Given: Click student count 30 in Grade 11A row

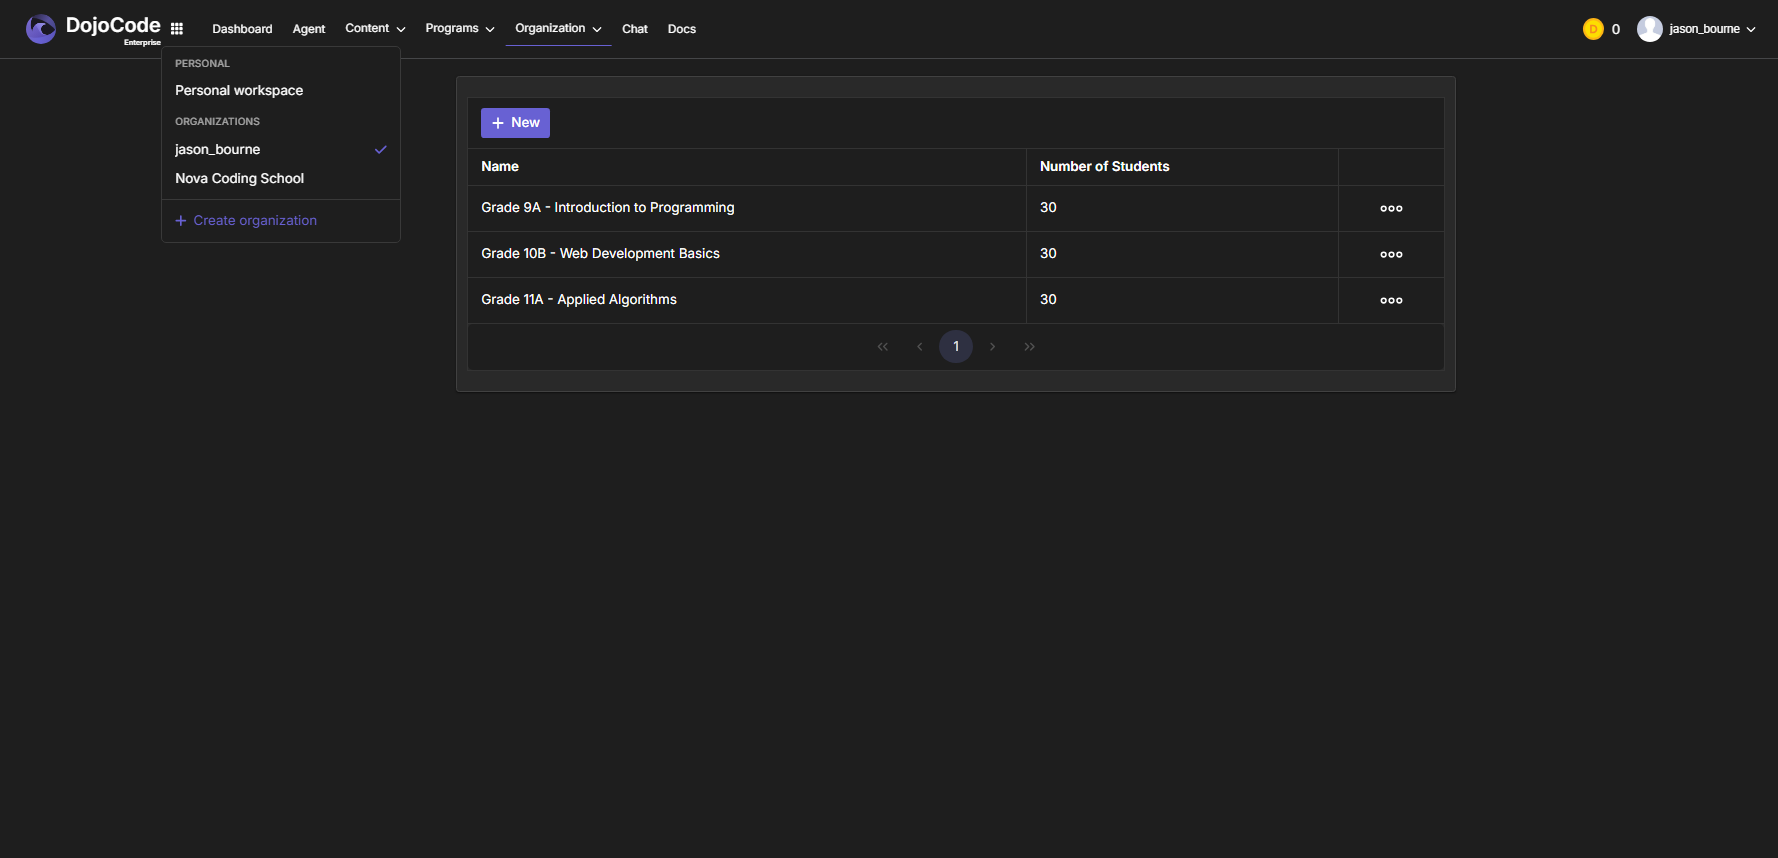Looking at the screenshot, I should 1048,299.
